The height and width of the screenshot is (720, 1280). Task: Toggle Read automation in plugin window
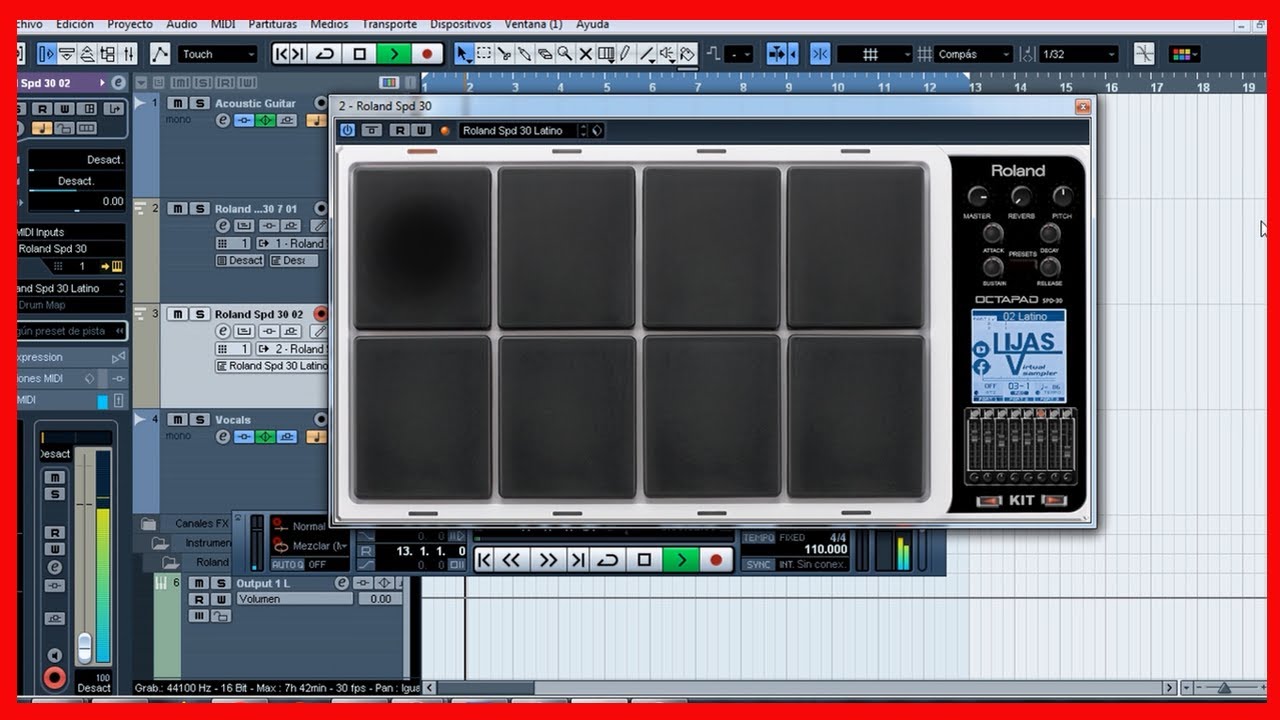[400, 130]
